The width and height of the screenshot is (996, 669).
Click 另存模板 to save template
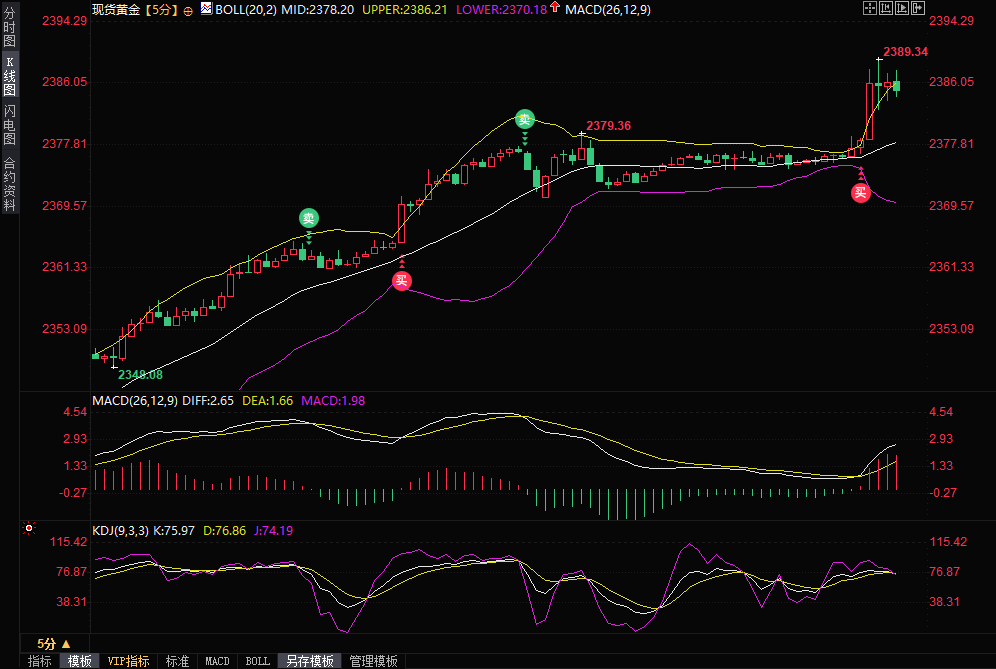[310, 661]
